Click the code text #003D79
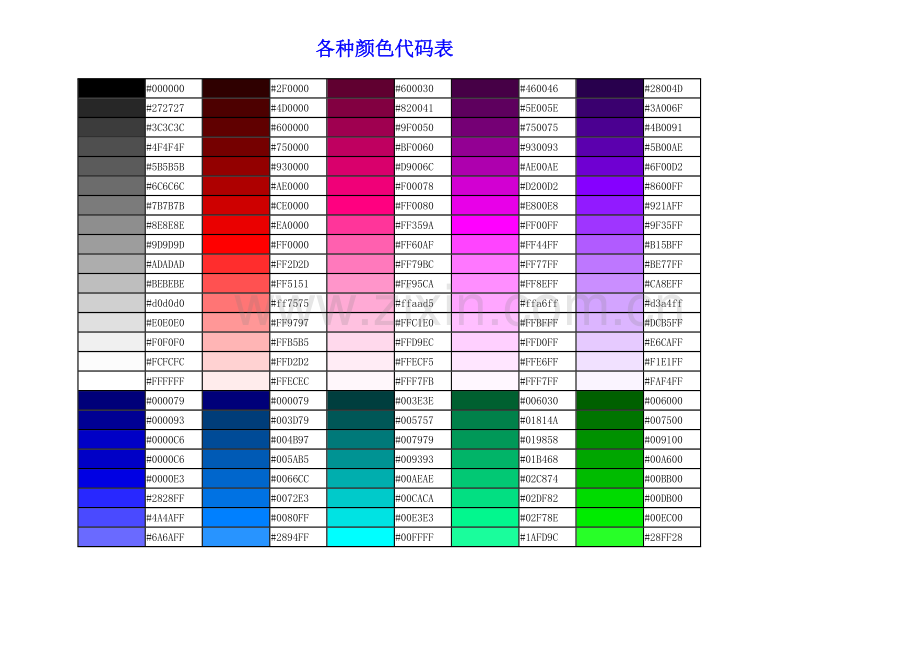The width and height of the screenshot is (920, 651). point(289,421)
